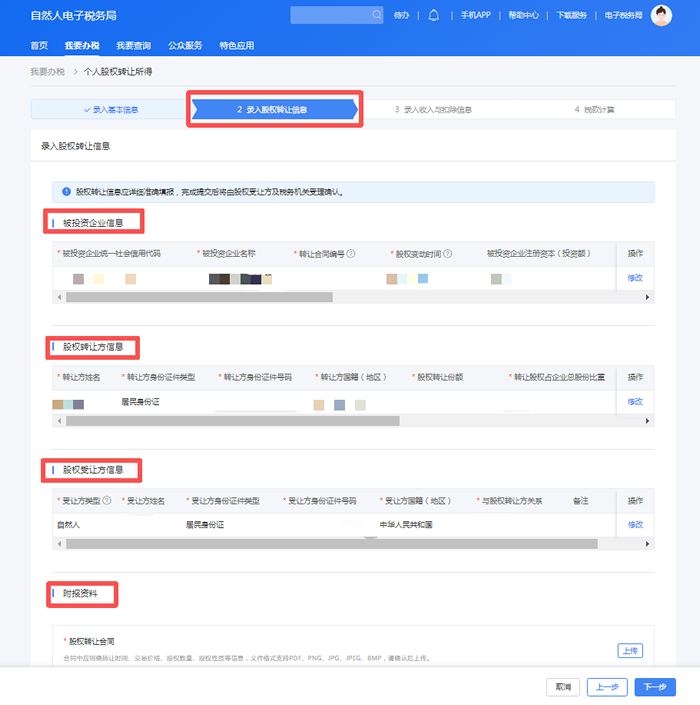Click 修改 in 股权转让方信息 row
Screen dimensions: 700x705
pyautogui.click(x=635, y=401)
